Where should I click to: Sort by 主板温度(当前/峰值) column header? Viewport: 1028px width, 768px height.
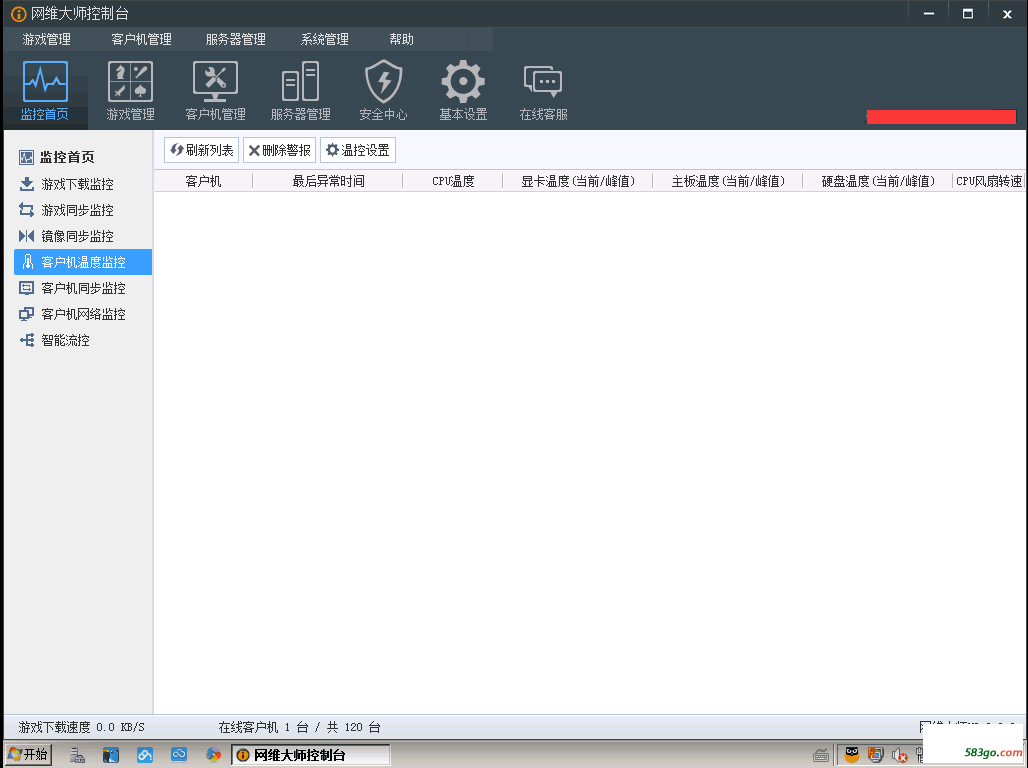tap(728, 181)
